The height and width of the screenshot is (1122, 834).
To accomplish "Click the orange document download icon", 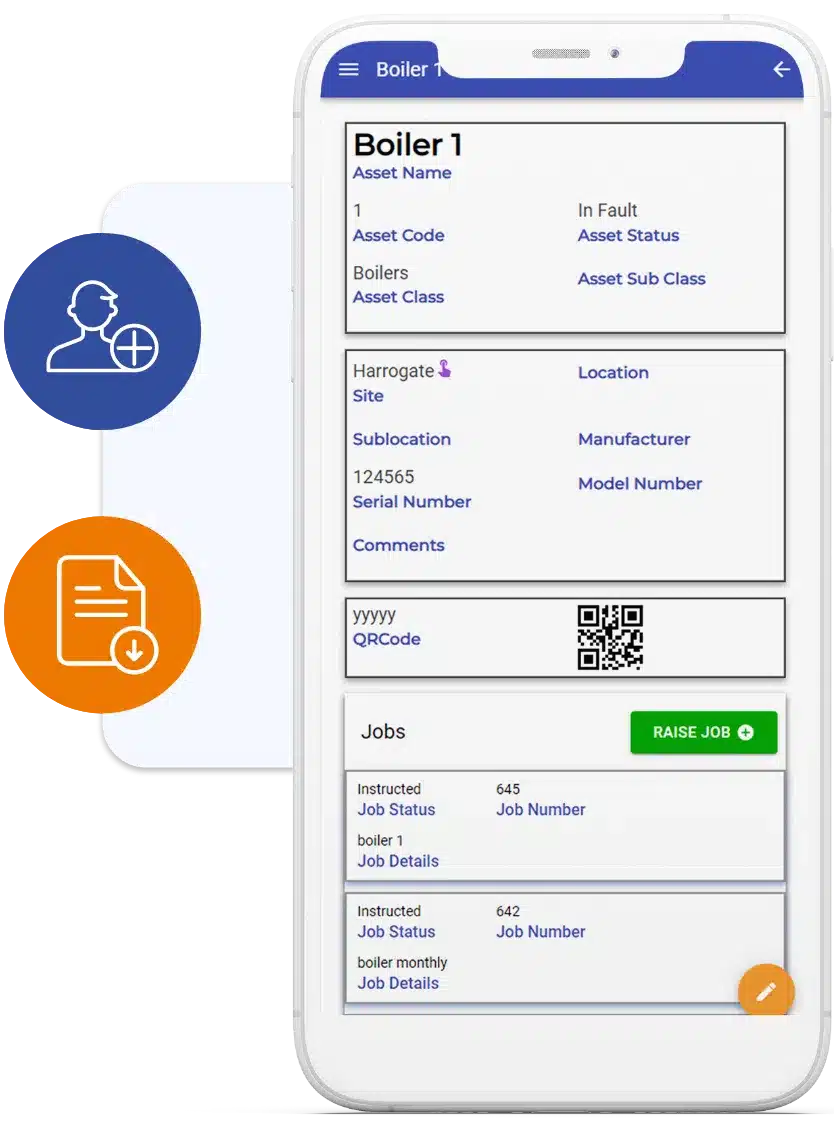I will (102, 615).
